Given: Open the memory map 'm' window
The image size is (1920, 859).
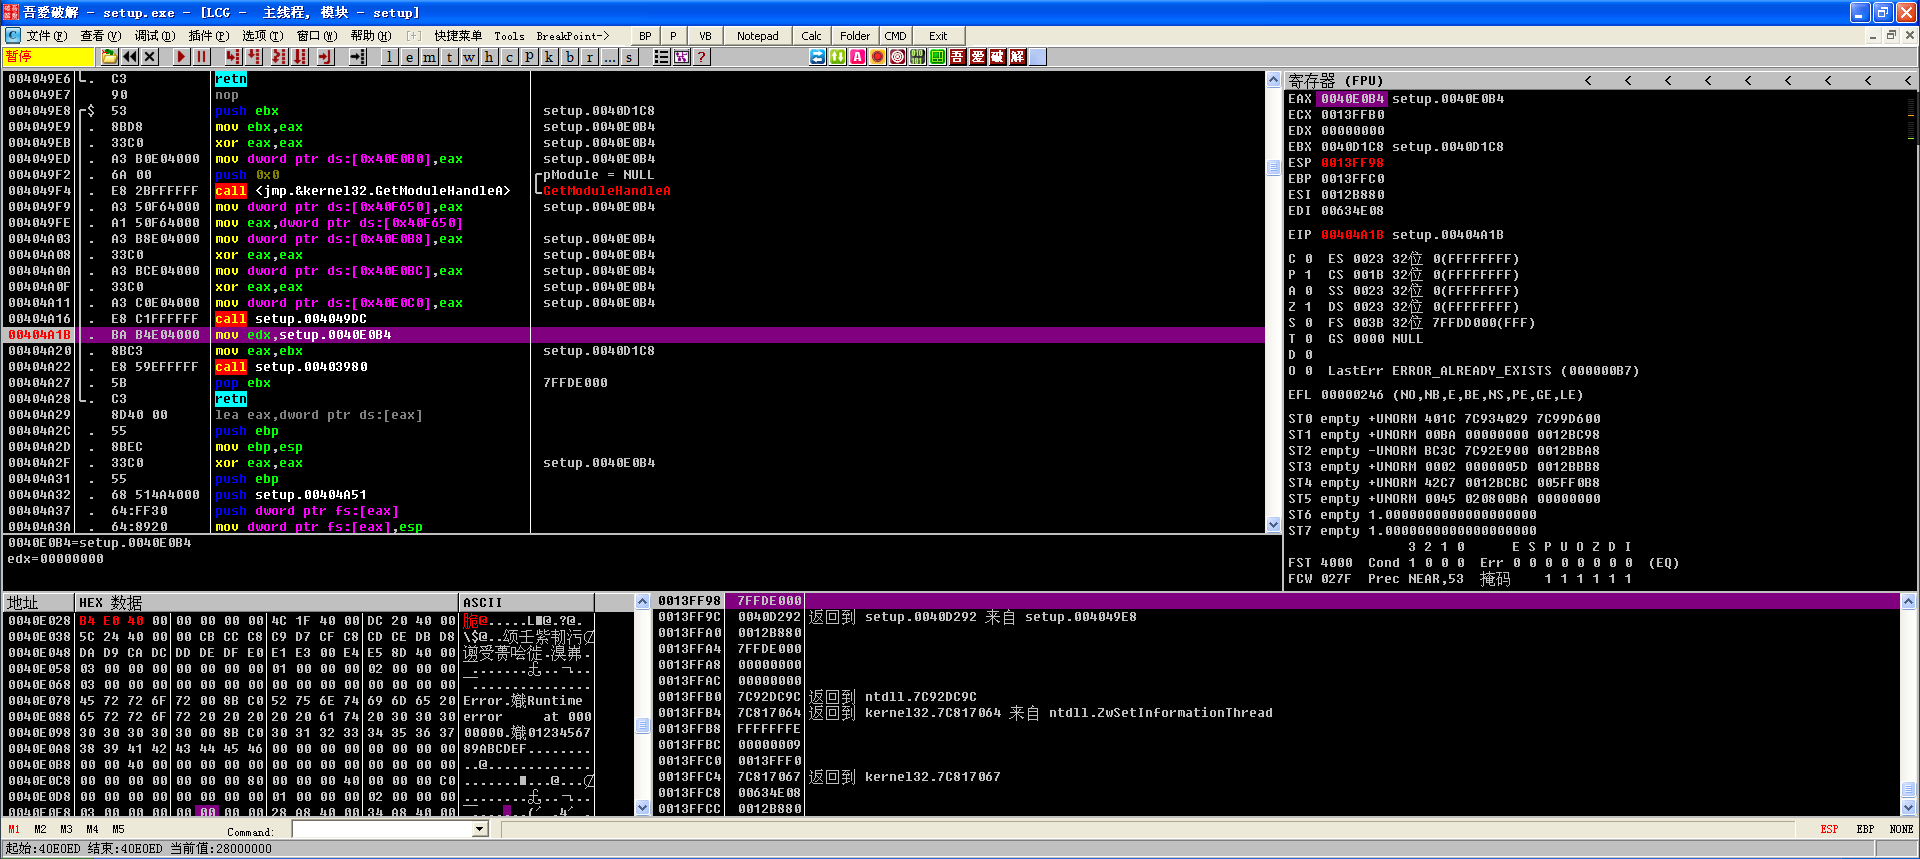Looking at the screenshot, I should 429,57.
